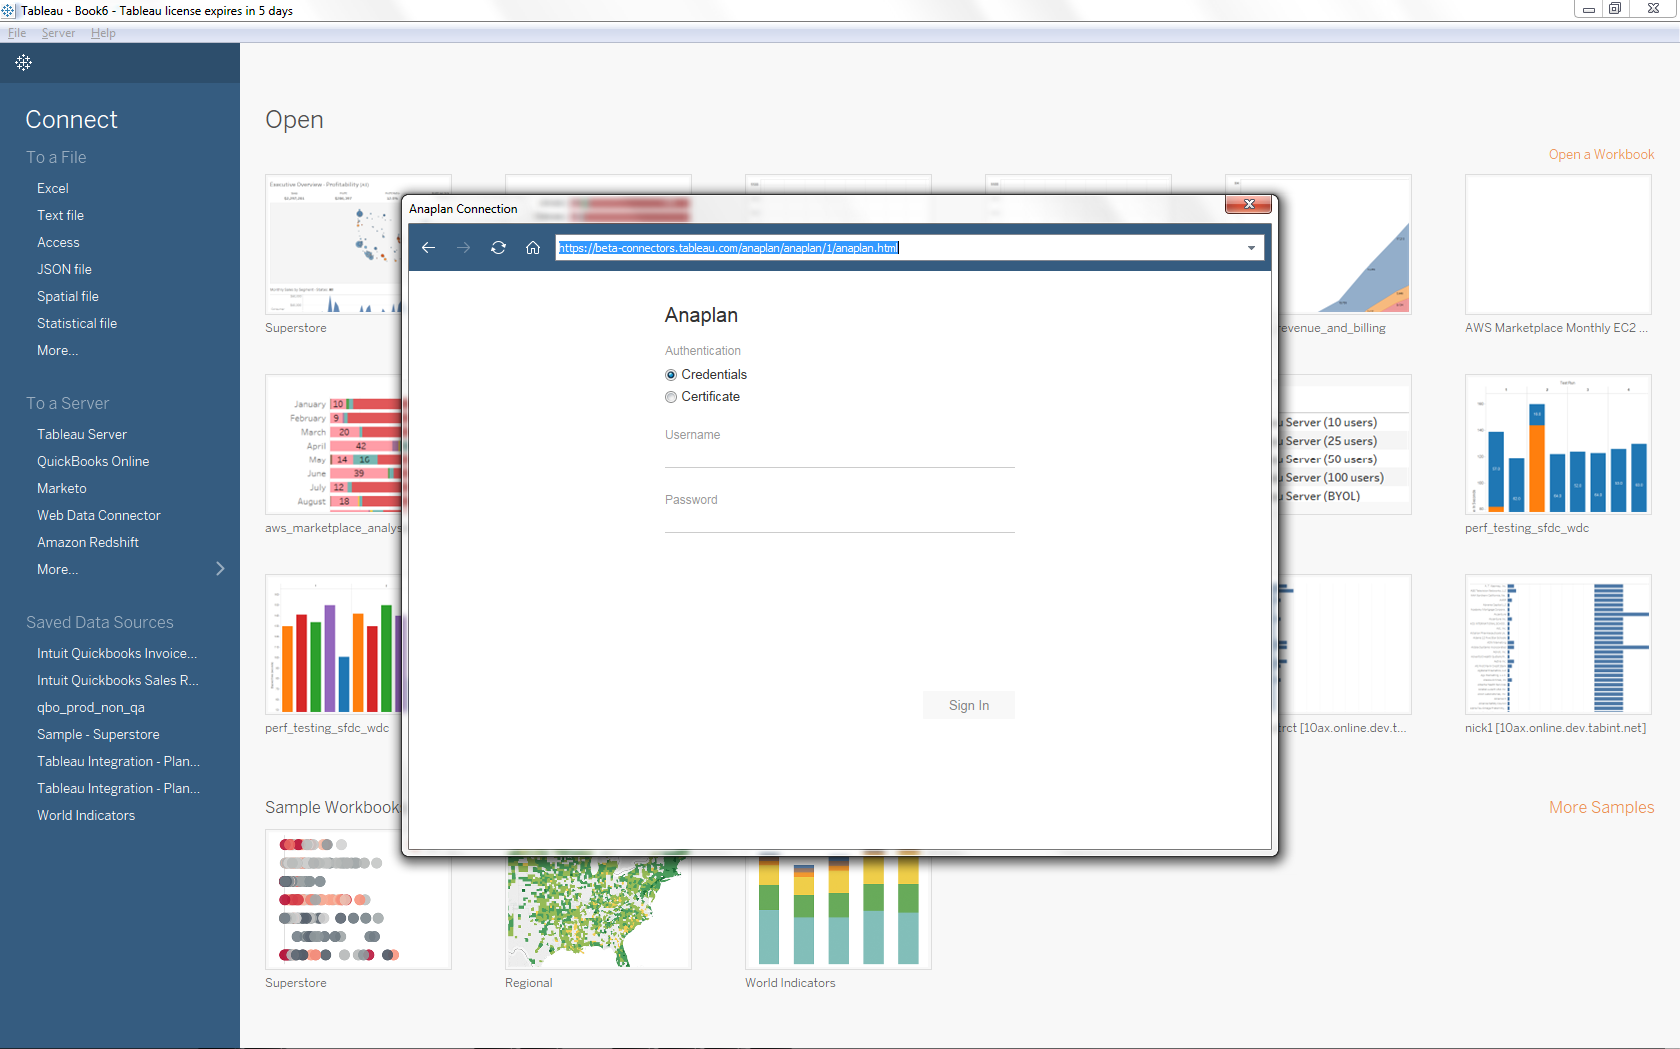This screenshot has width=1680, height=1049.
Task: Connect to a Statistical file
Action: 77,323
